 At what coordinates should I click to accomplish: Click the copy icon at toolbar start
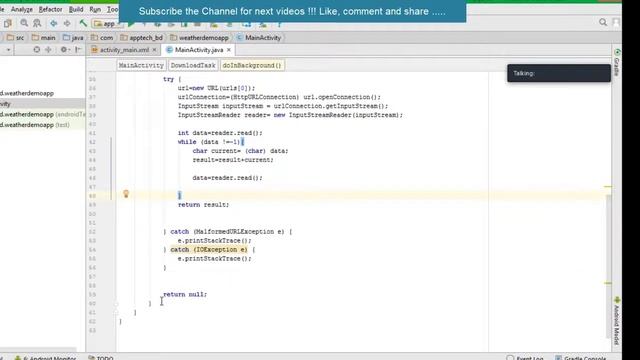pyautogui.click(x=7, y=23)
